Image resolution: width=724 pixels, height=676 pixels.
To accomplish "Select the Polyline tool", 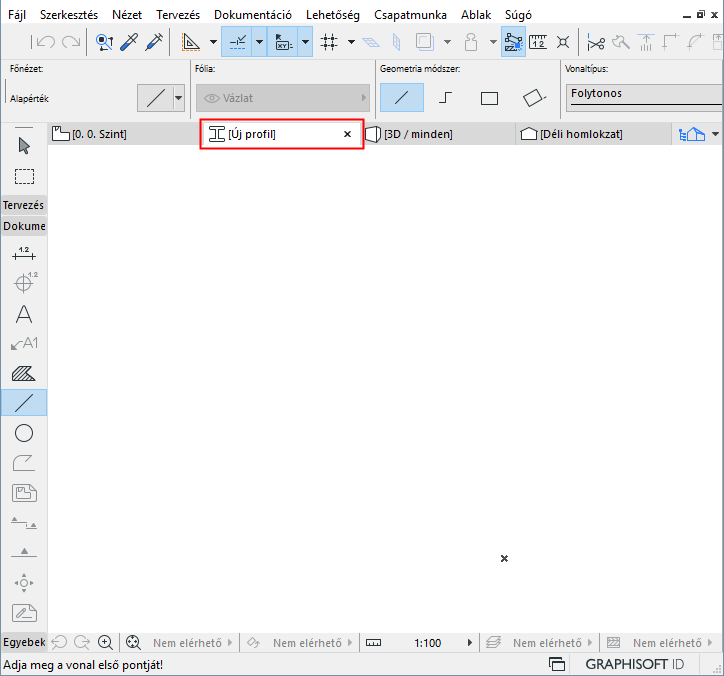I will pyautogui.click(x=24, y=463).
